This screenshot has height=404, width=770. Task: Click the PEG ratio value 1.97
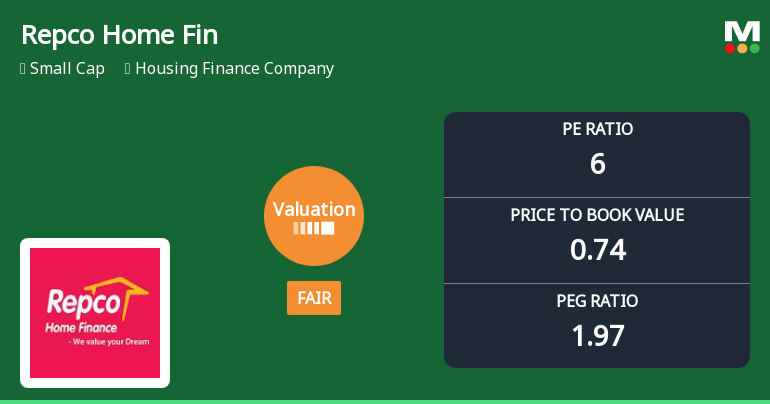[597, 335]
